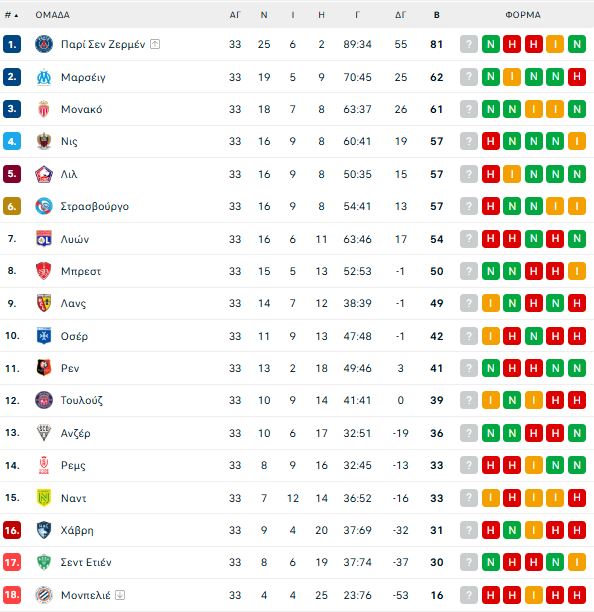Open the Saint-Étienne green crest
594x612 pixels.
44,562
